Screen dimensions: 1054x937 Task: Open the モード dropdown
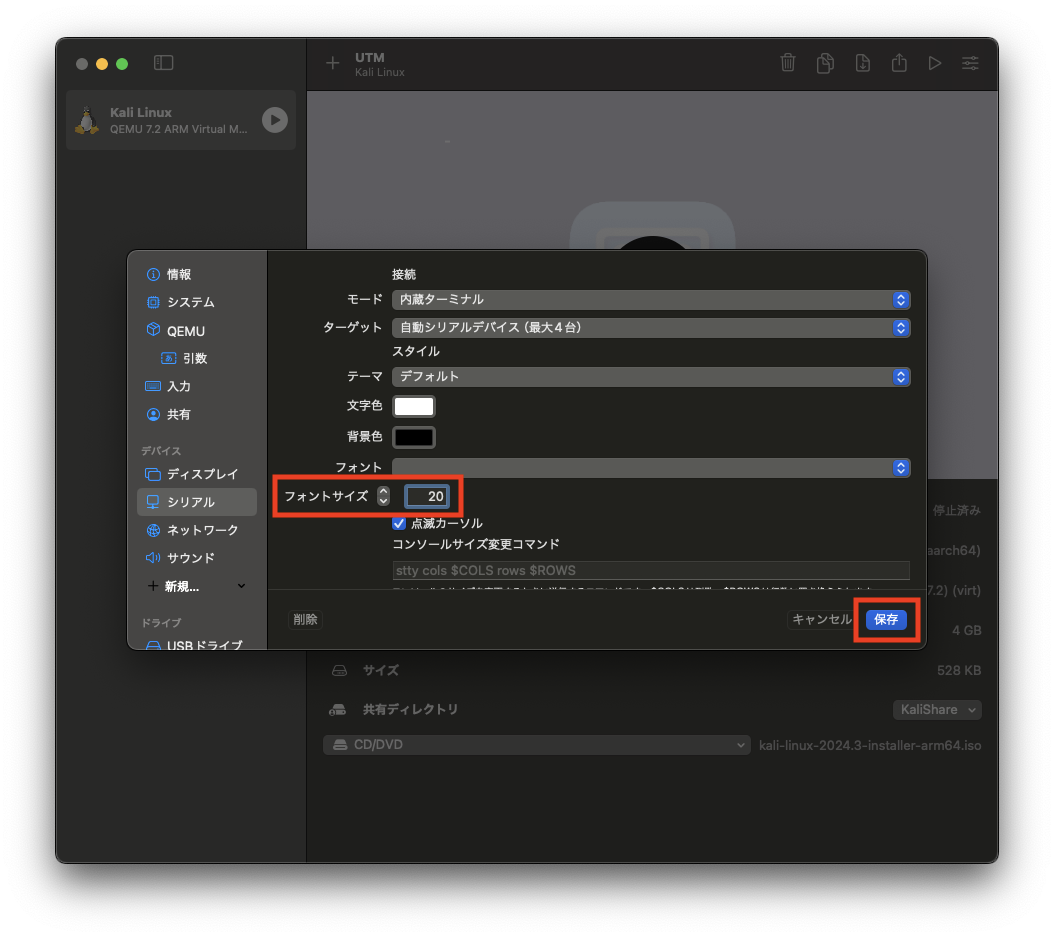[651, 300]
